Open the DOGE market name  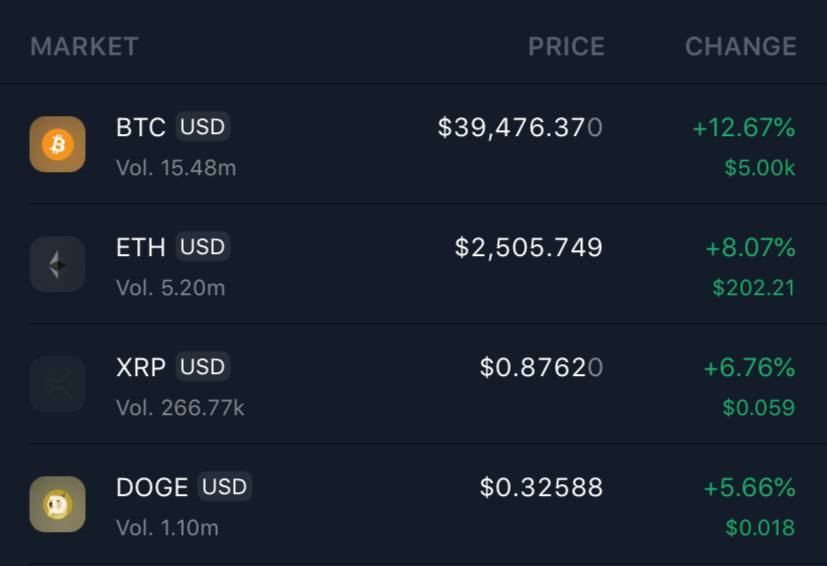coord(152,488)
